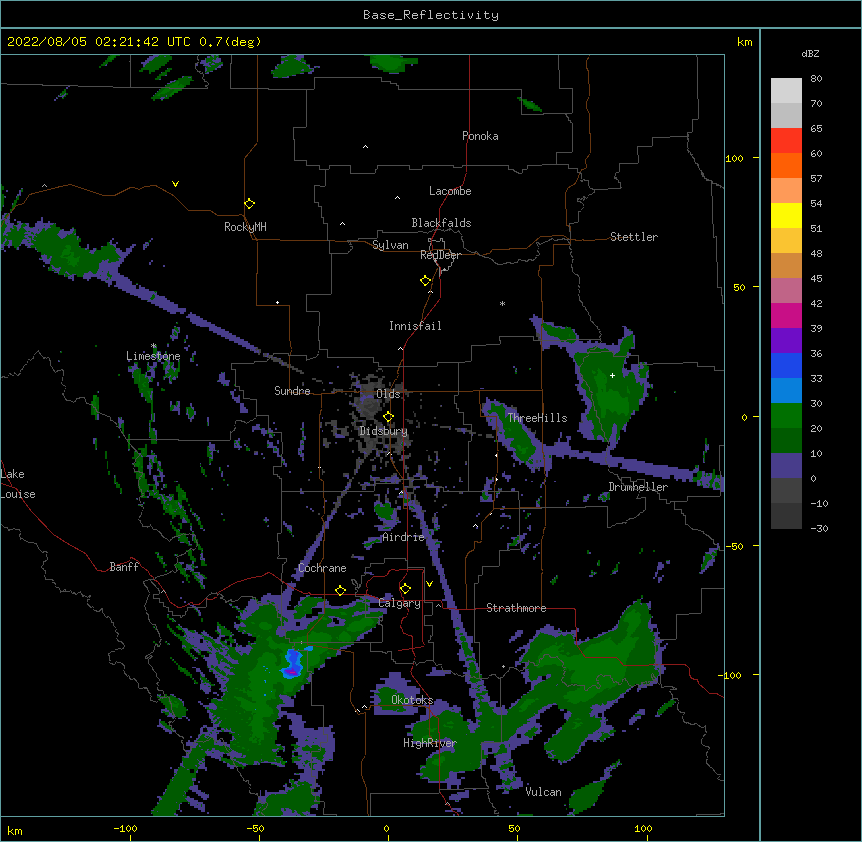Click the RedDeer city label
Image resolution: width=862 pixels, height=842 pixels.
440,255
